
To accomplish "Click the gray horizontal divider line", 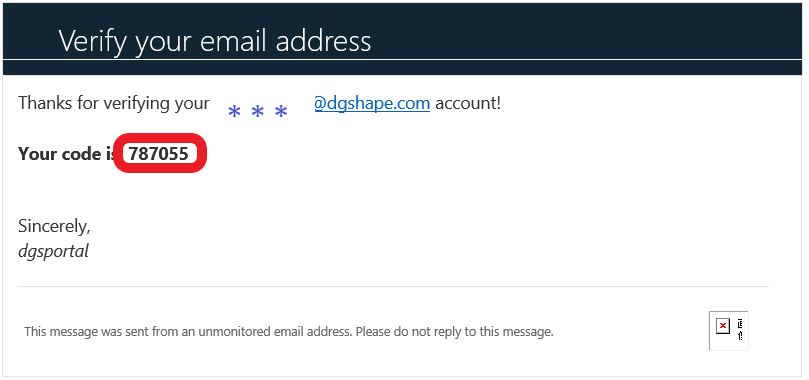I will (393, 286).
